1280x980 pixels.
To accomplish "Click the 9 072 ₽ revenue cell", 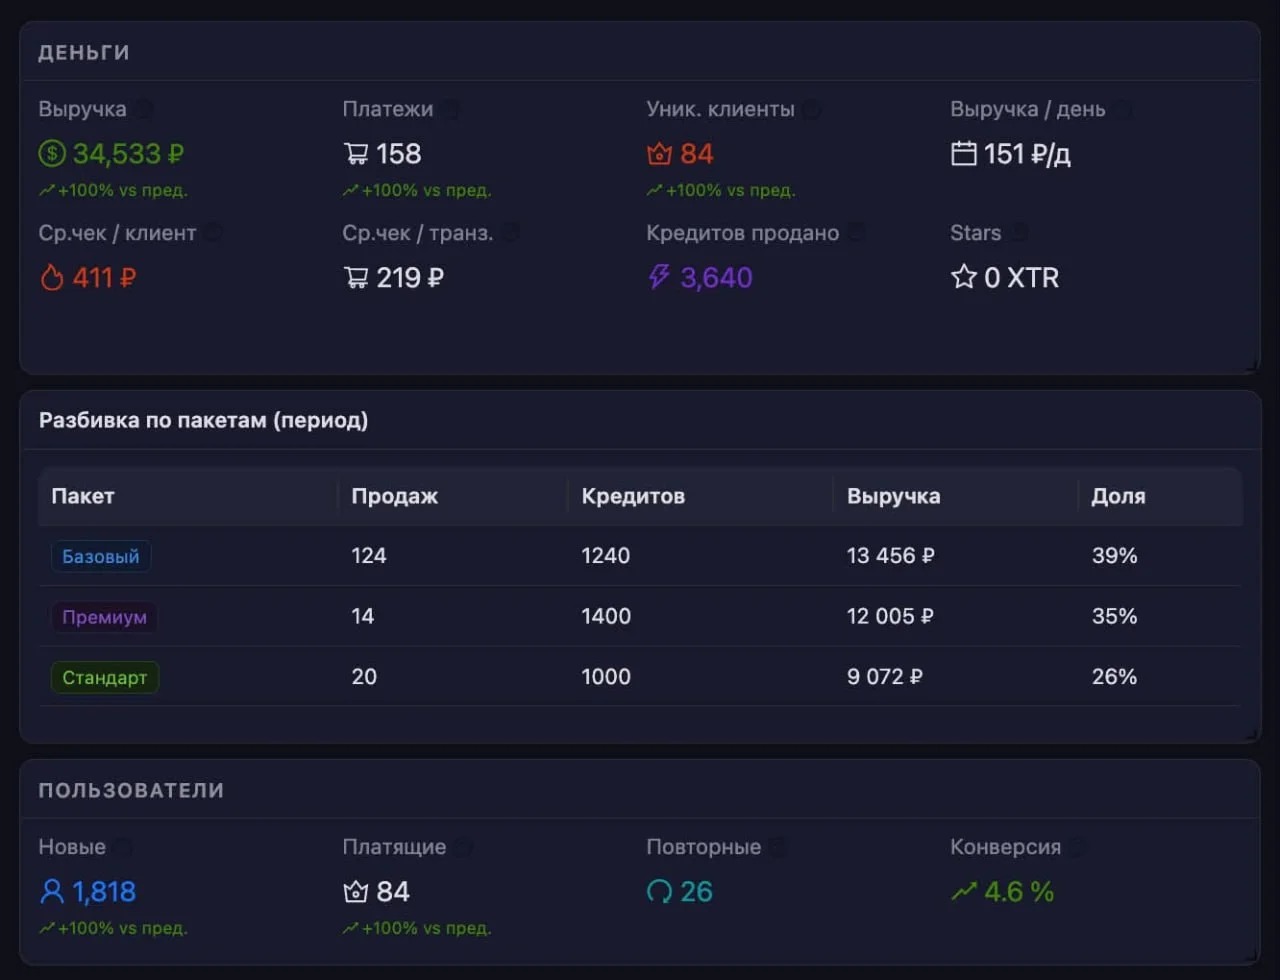I will 884,677.
